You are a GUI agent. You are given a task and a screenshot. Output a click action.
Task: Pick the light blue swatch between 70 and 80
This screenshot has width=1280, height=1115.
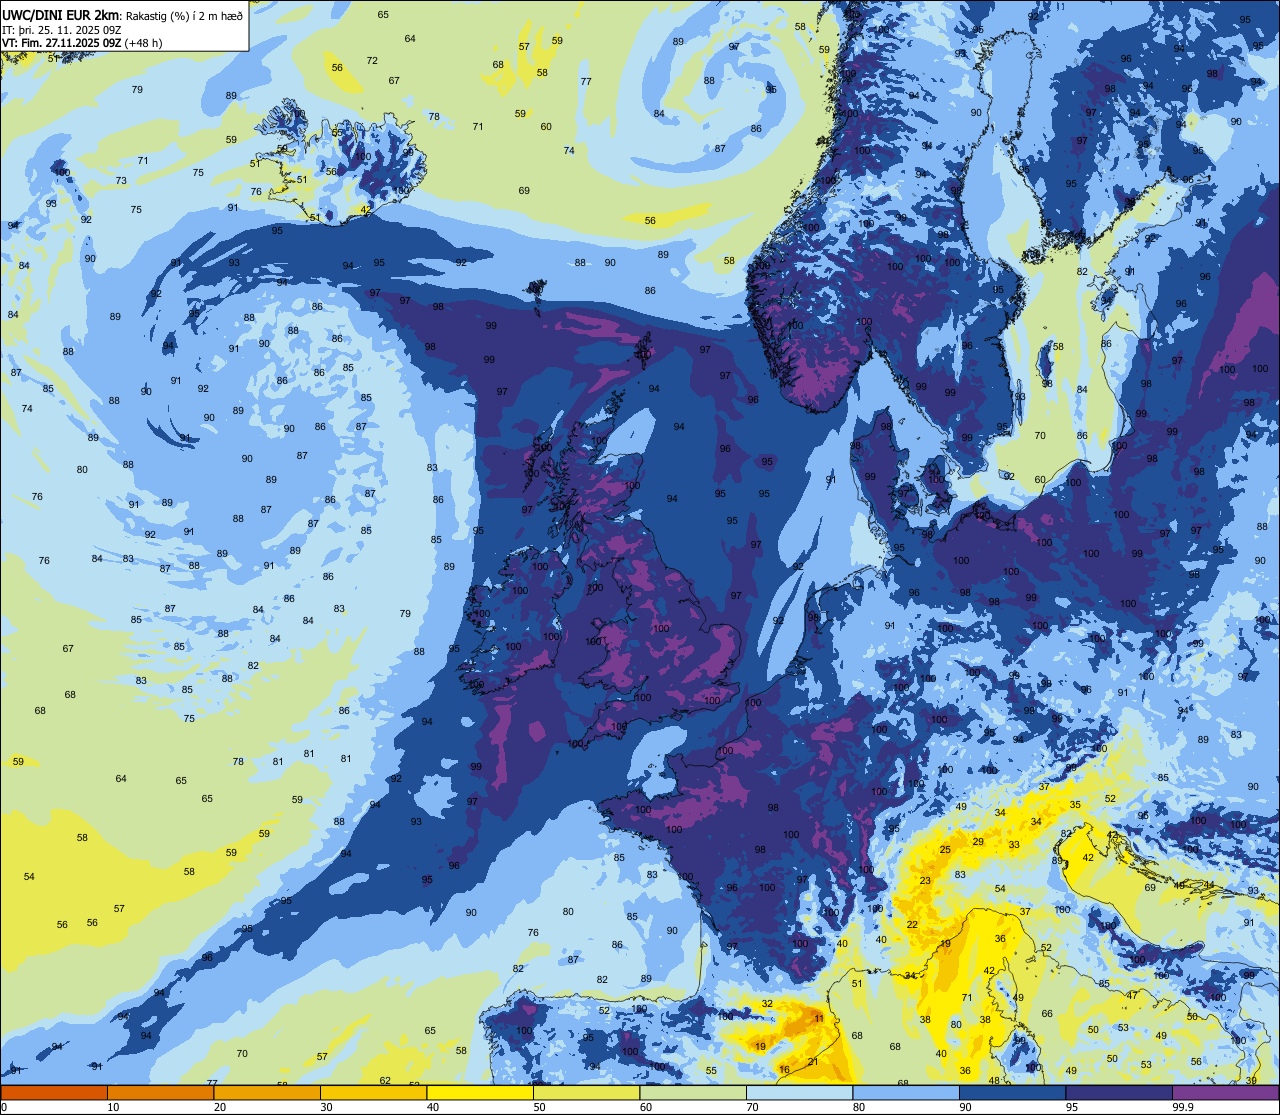click(799, 1092)
